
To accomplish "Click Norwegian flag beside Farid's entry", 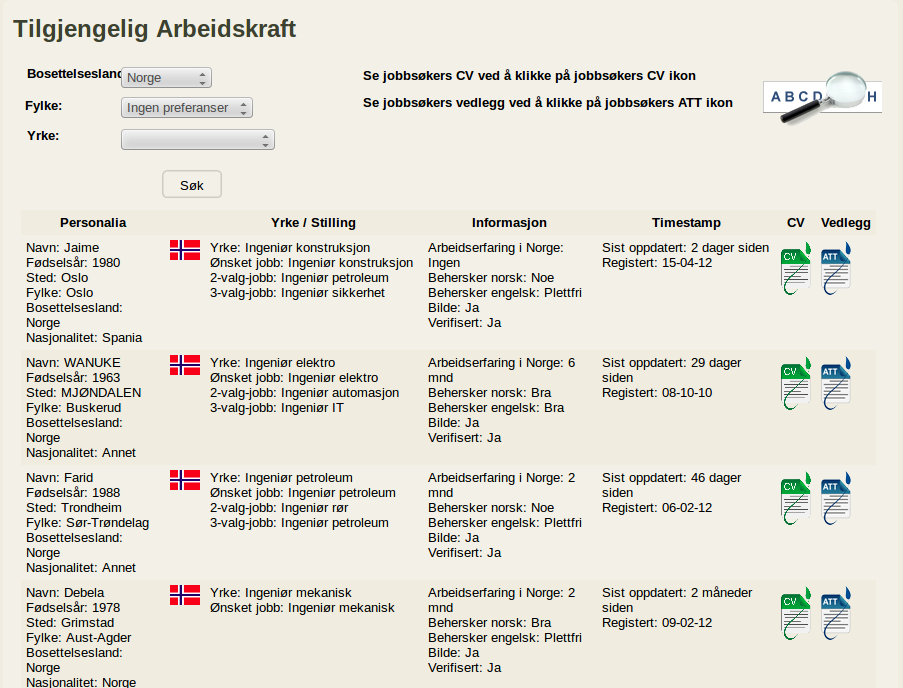I will [x=185, y=480].
